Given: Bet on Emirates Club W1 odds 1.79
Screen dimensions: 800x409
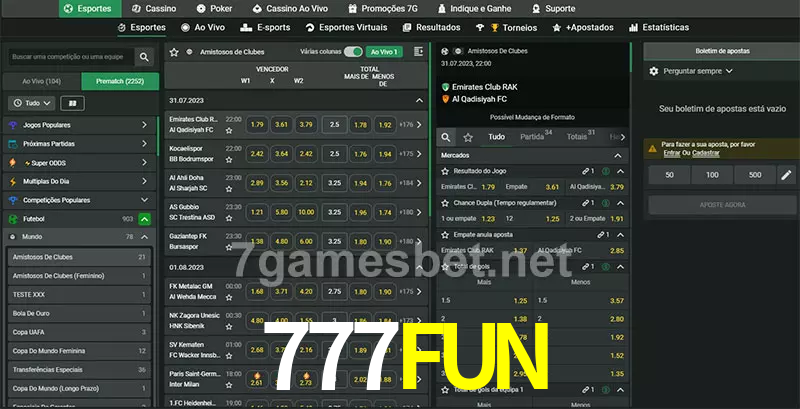Looking at the screenshot, I should (257, 124).
